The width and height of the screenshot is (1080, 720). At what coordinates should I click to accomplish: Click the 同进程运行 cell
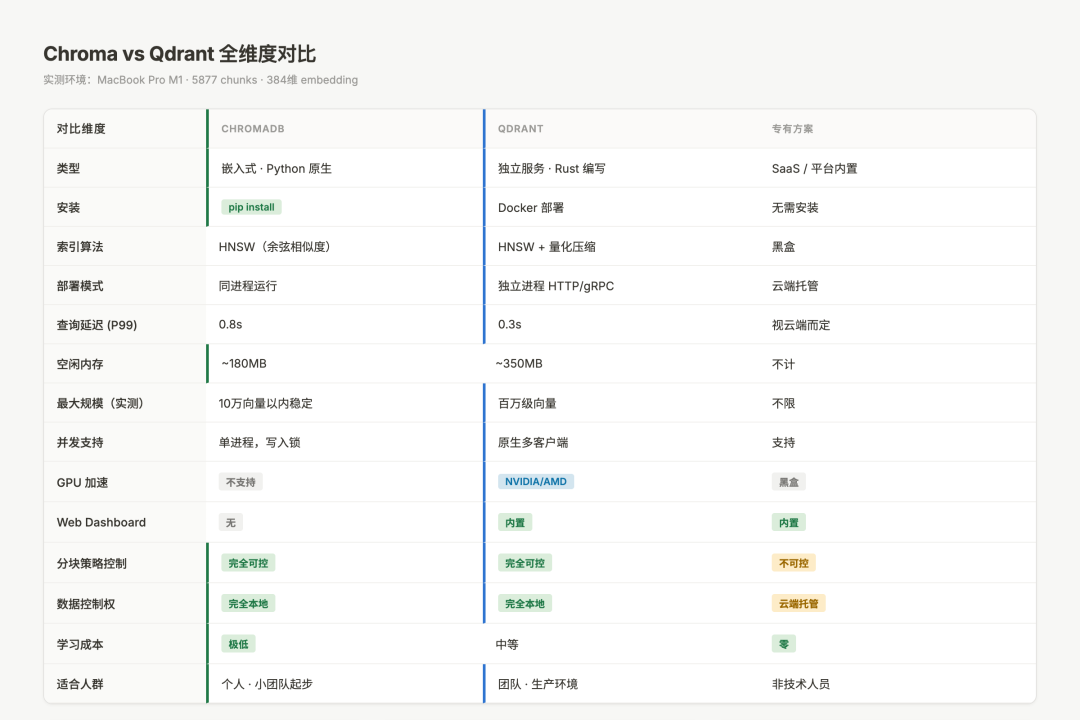pos(248,286)
